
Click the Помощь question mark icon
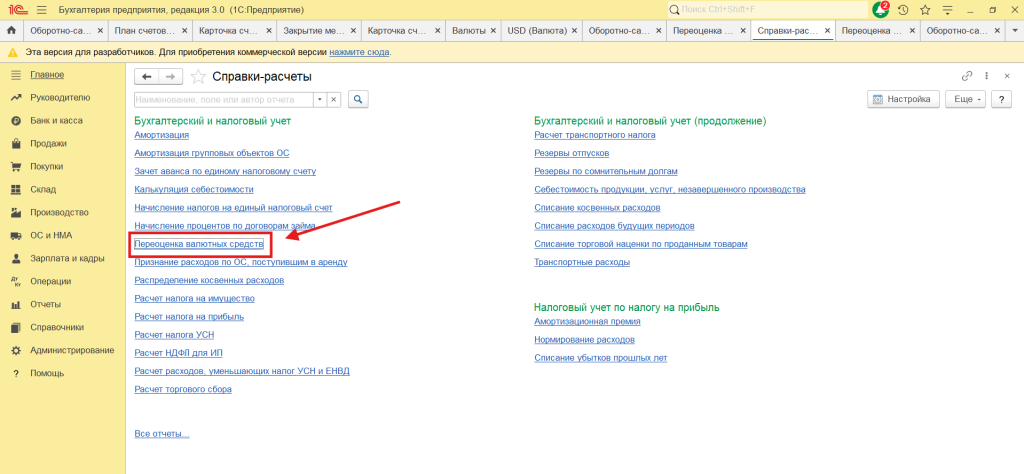[16, 373]
